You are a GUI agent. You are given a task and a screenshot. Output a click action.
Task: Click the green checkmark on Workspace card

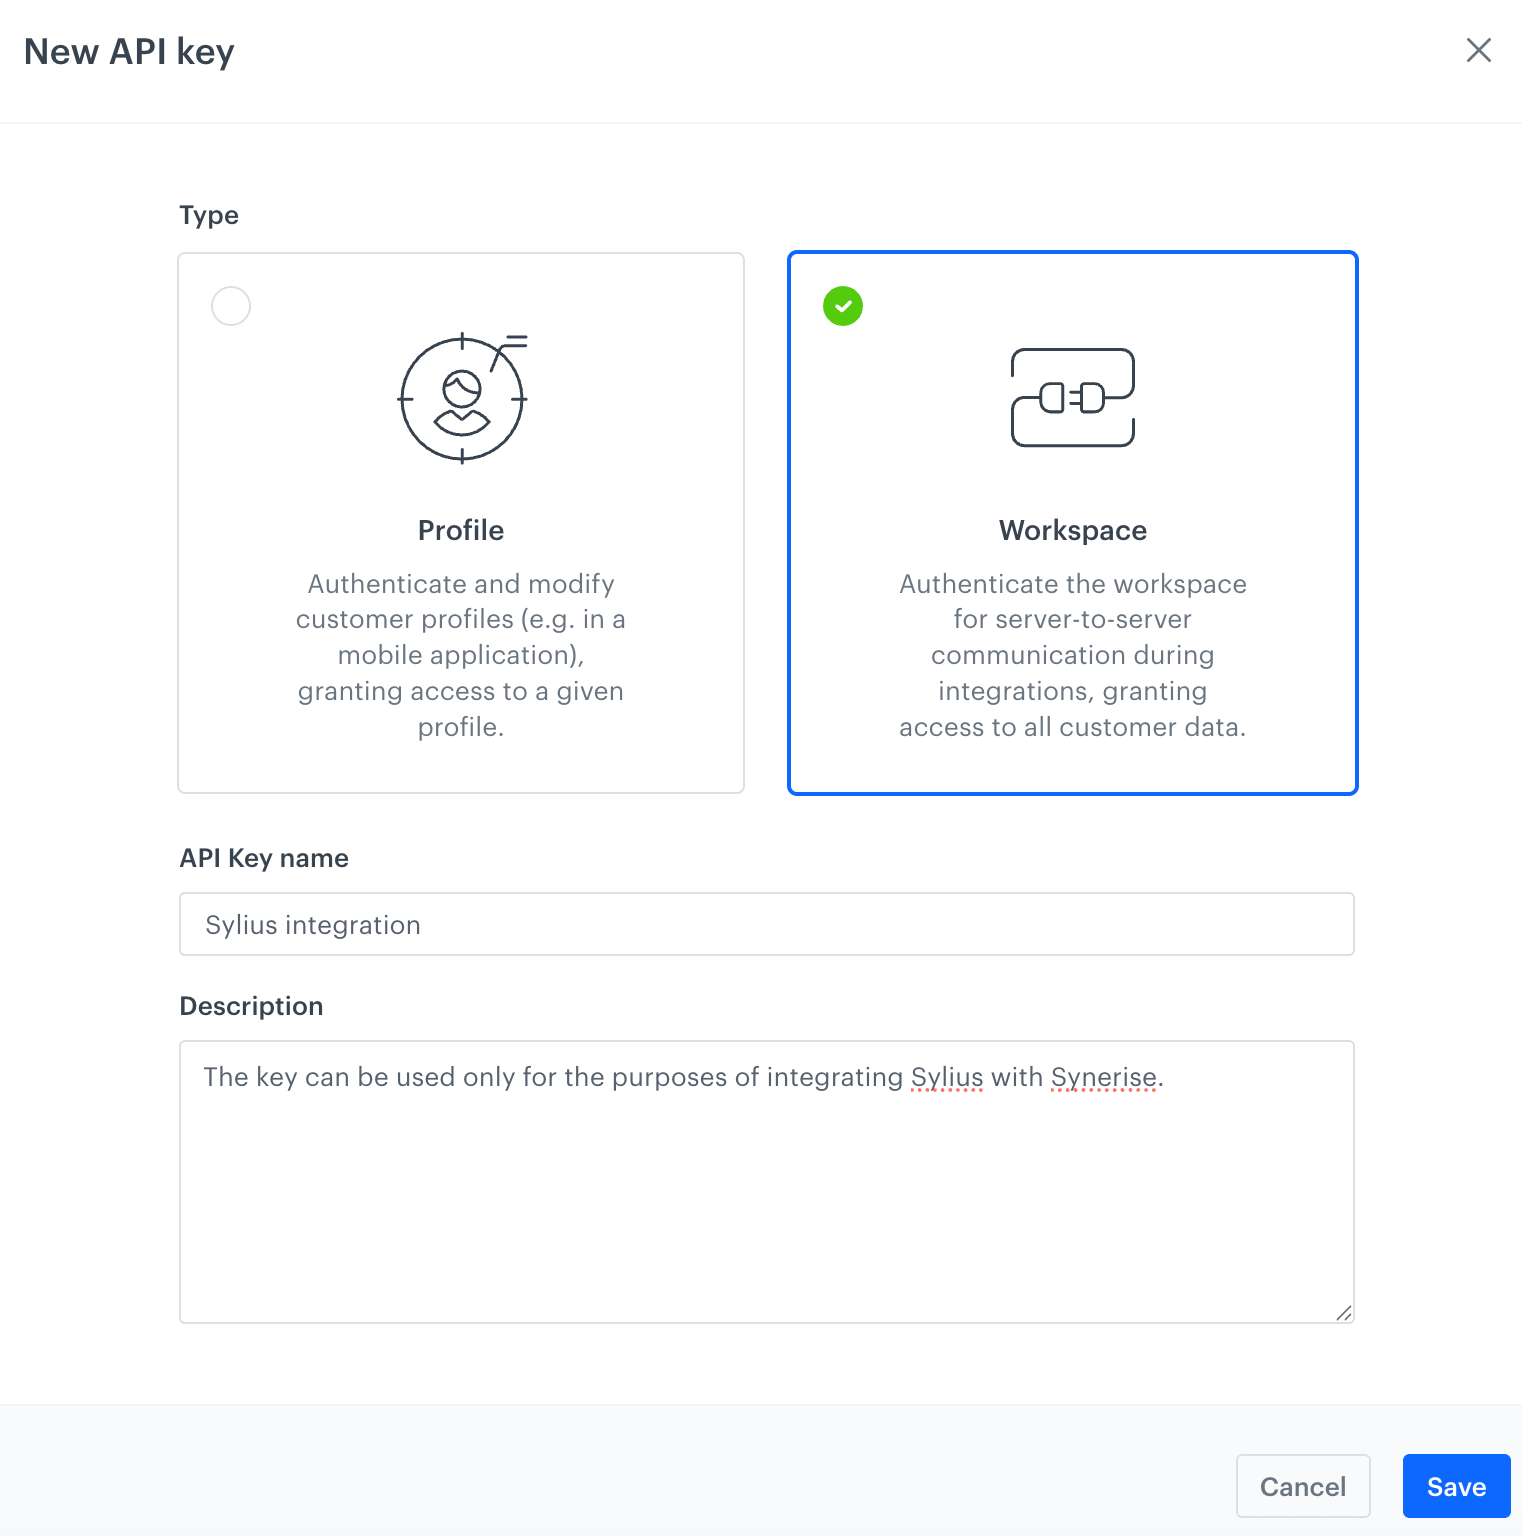(x=843, y=306)
